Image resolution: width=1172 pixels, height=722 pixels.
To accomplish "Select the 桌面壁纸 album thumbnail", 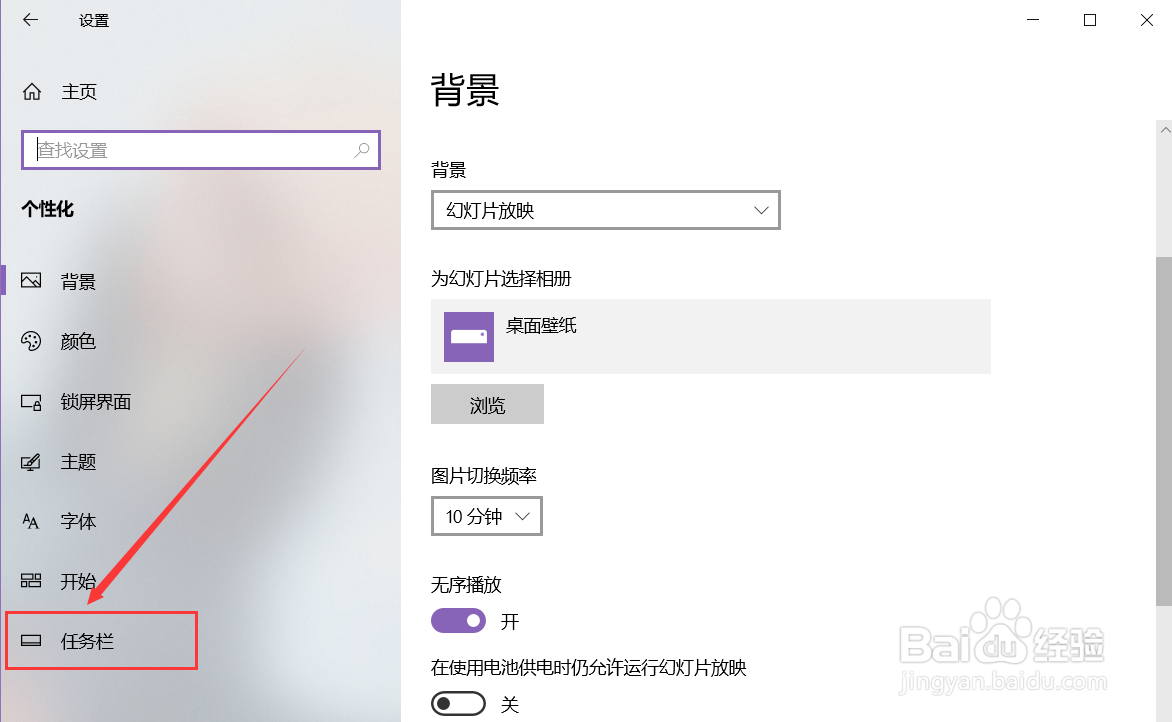I will click(x=467, y=336).
